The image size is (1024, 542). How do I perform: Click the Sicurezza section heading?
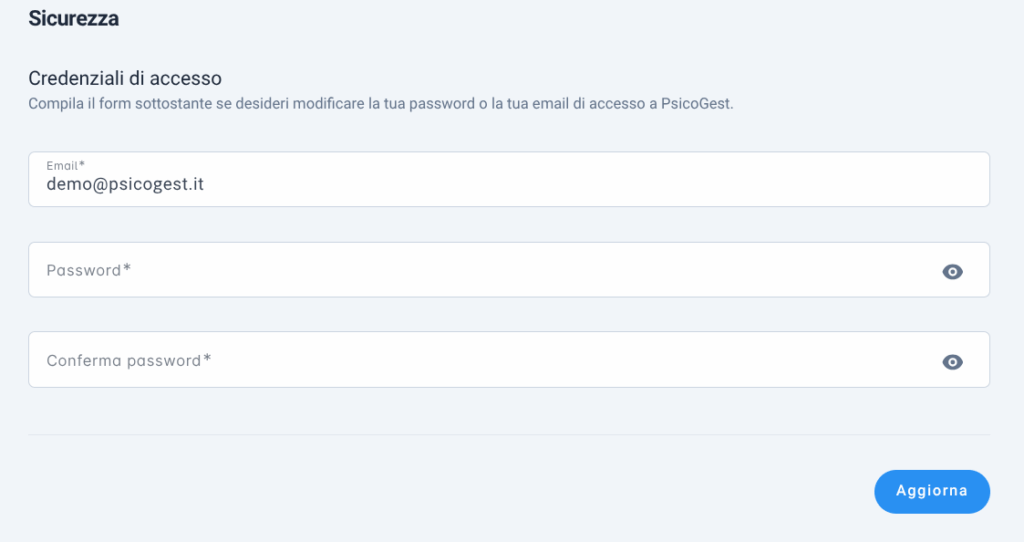[73, 18]
